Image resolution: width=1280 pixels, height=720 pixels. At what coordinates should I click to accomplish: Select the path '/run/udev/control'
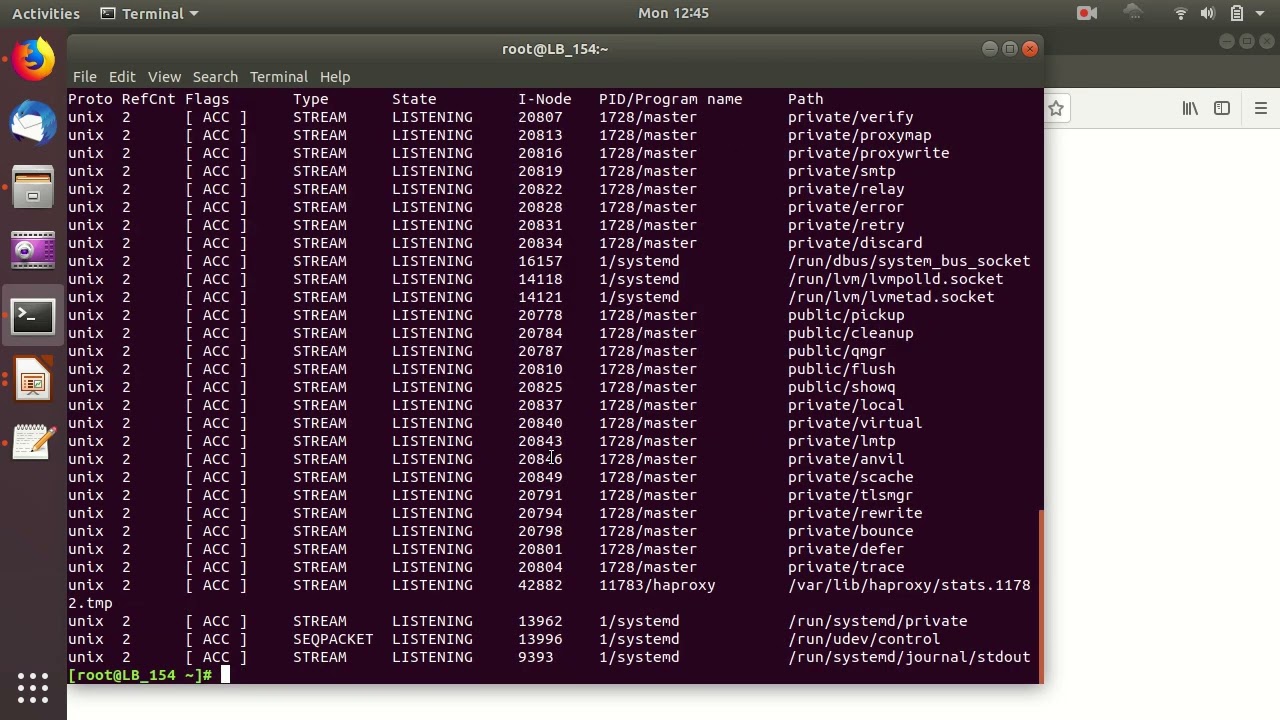[864, 639]
